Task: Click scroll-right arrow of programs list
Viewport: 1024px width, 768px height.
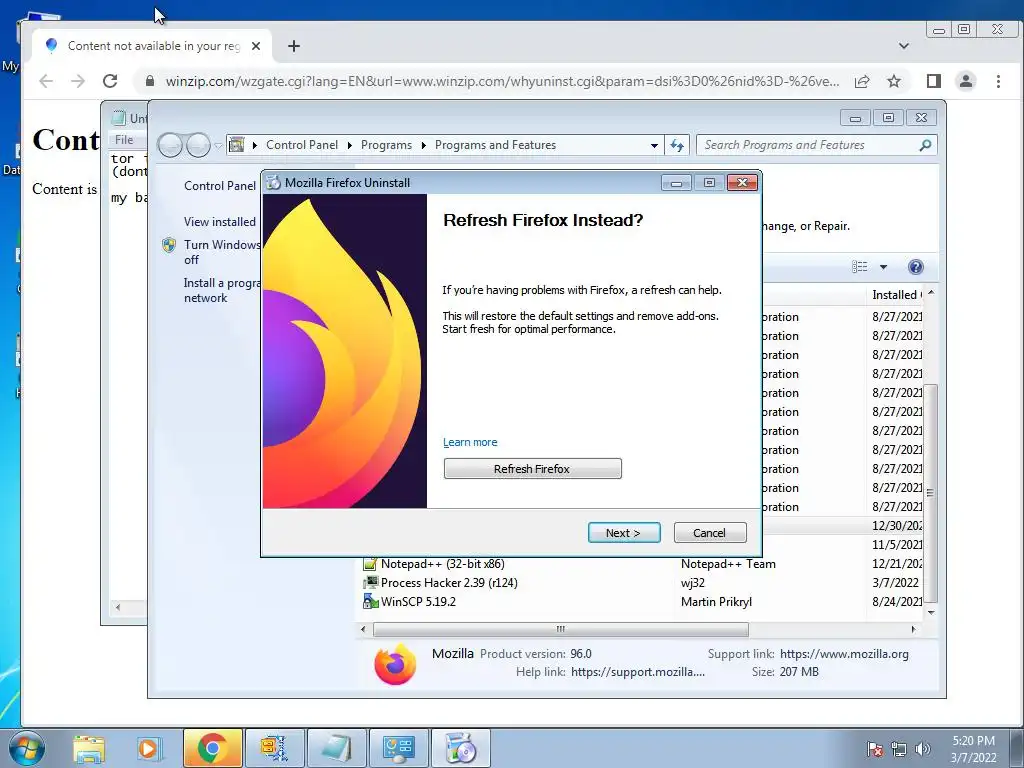Action: [x=913, y=630]
